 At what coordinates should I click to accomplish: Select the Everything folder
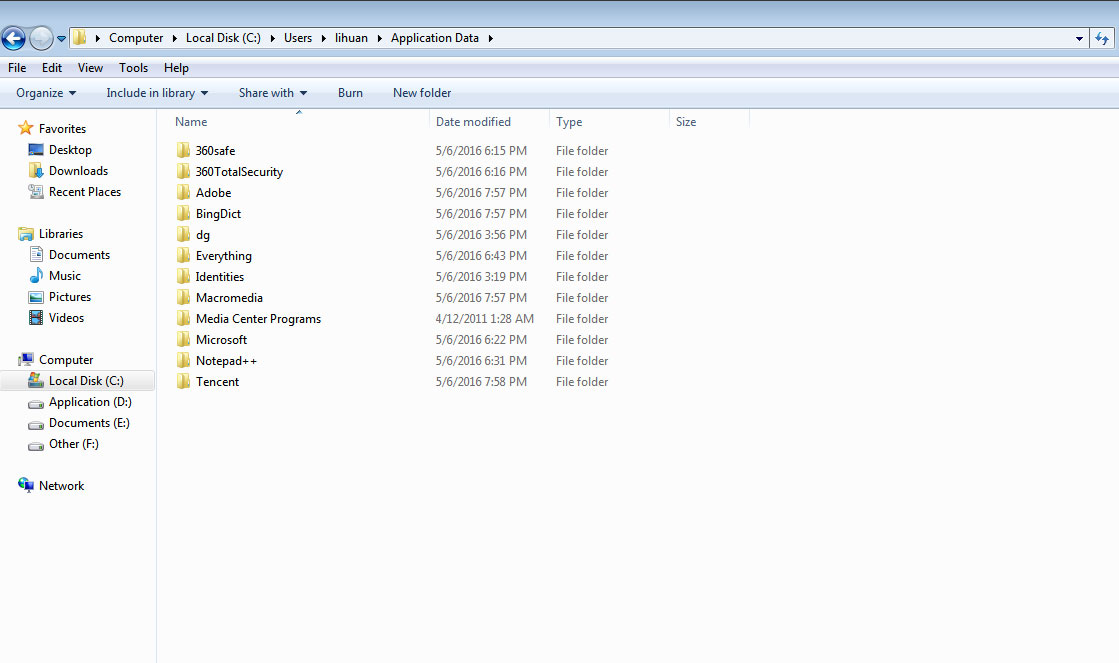[x=223, y=255]
